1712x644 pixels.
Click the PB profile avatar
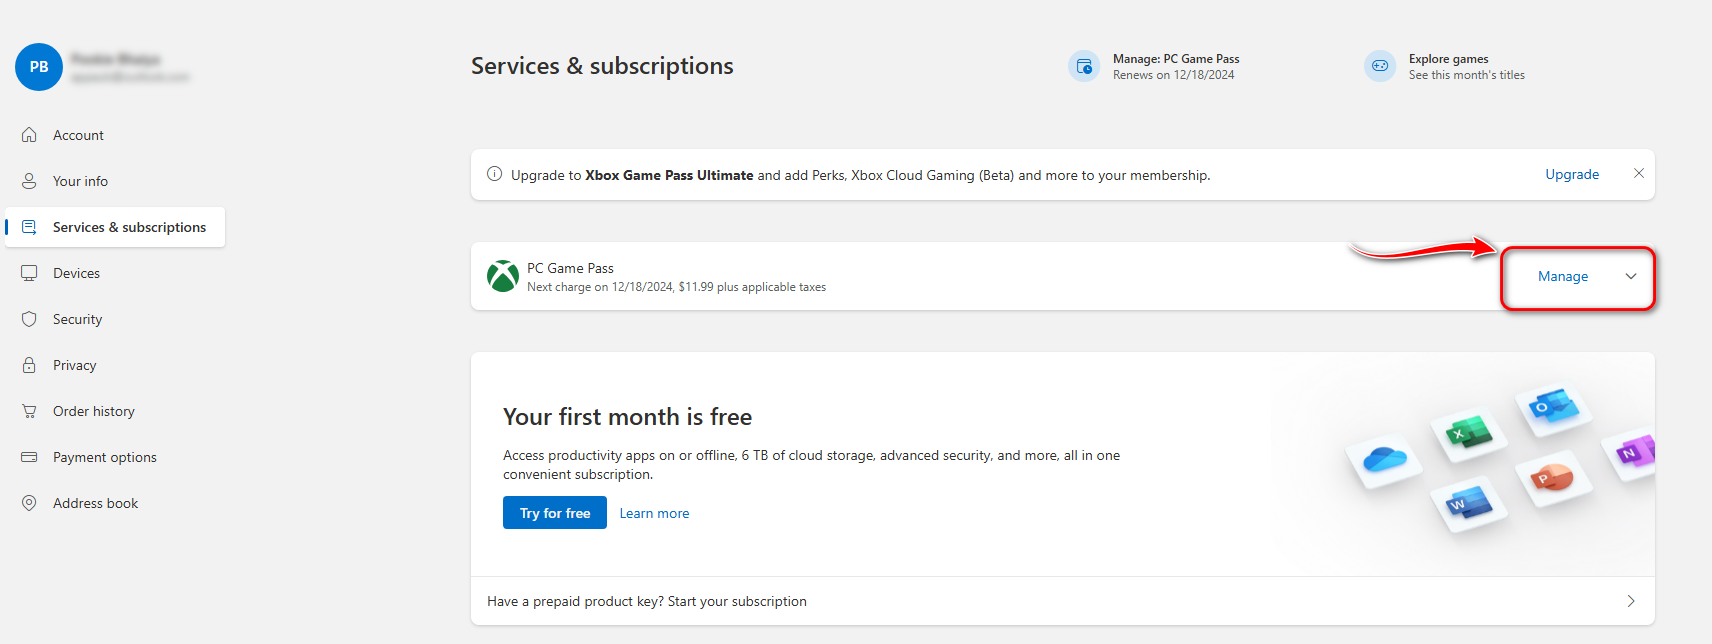pyautogui.click(x=39, y=67)
